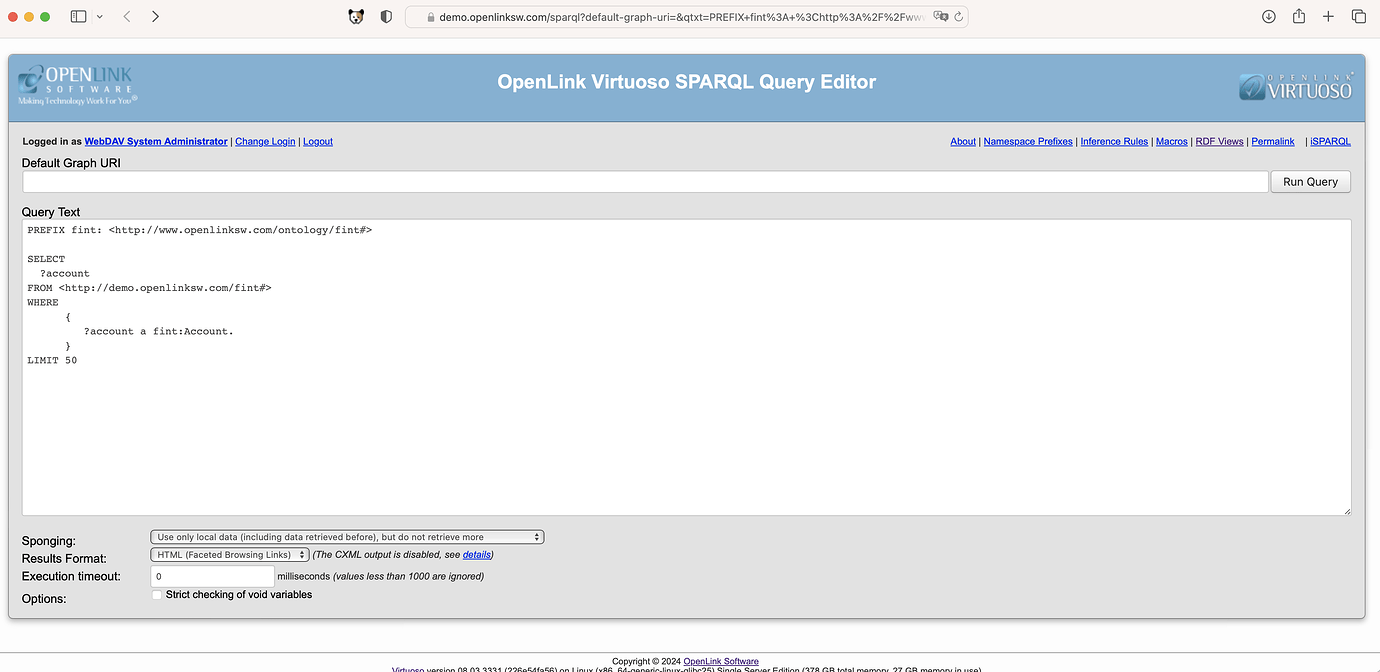
Task: Toggle the Safari sidebar icon
Action: pyautogui.click(x=79, y=17)
